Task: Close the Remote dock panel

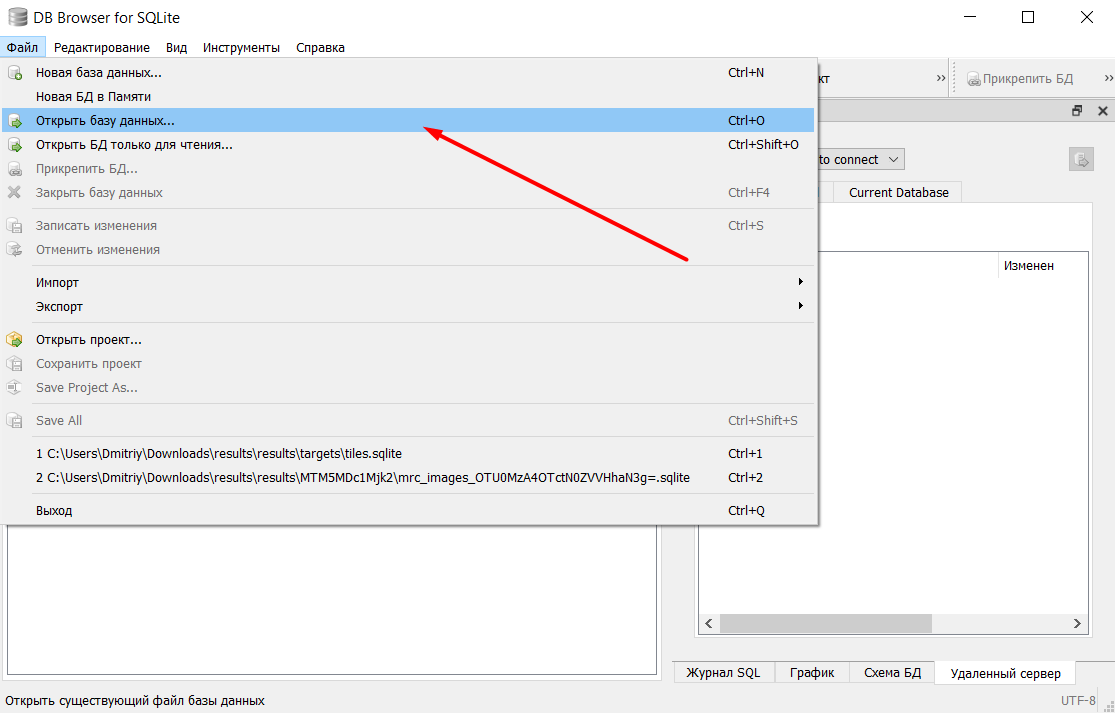Action: click(x=1103, y=111)
